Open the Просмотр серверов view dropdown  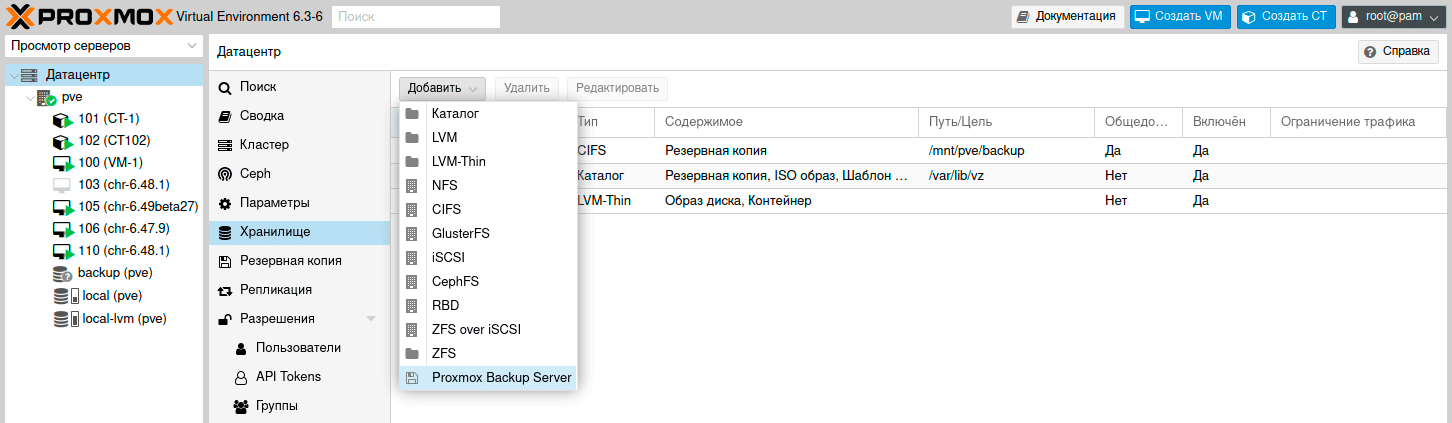click(x=103, y=46)
